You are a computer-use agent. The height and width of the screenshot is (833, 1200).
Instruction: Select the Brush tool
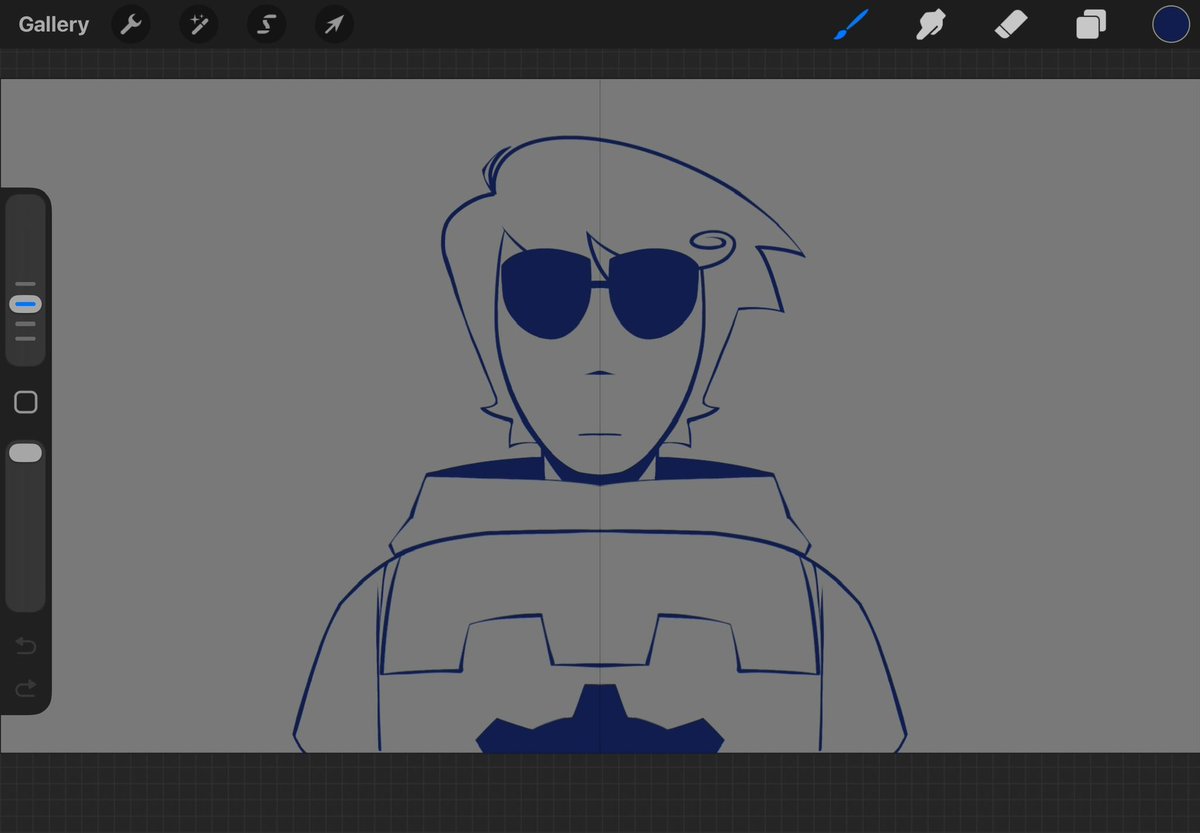pyautogui.click(x=852, y=24)
